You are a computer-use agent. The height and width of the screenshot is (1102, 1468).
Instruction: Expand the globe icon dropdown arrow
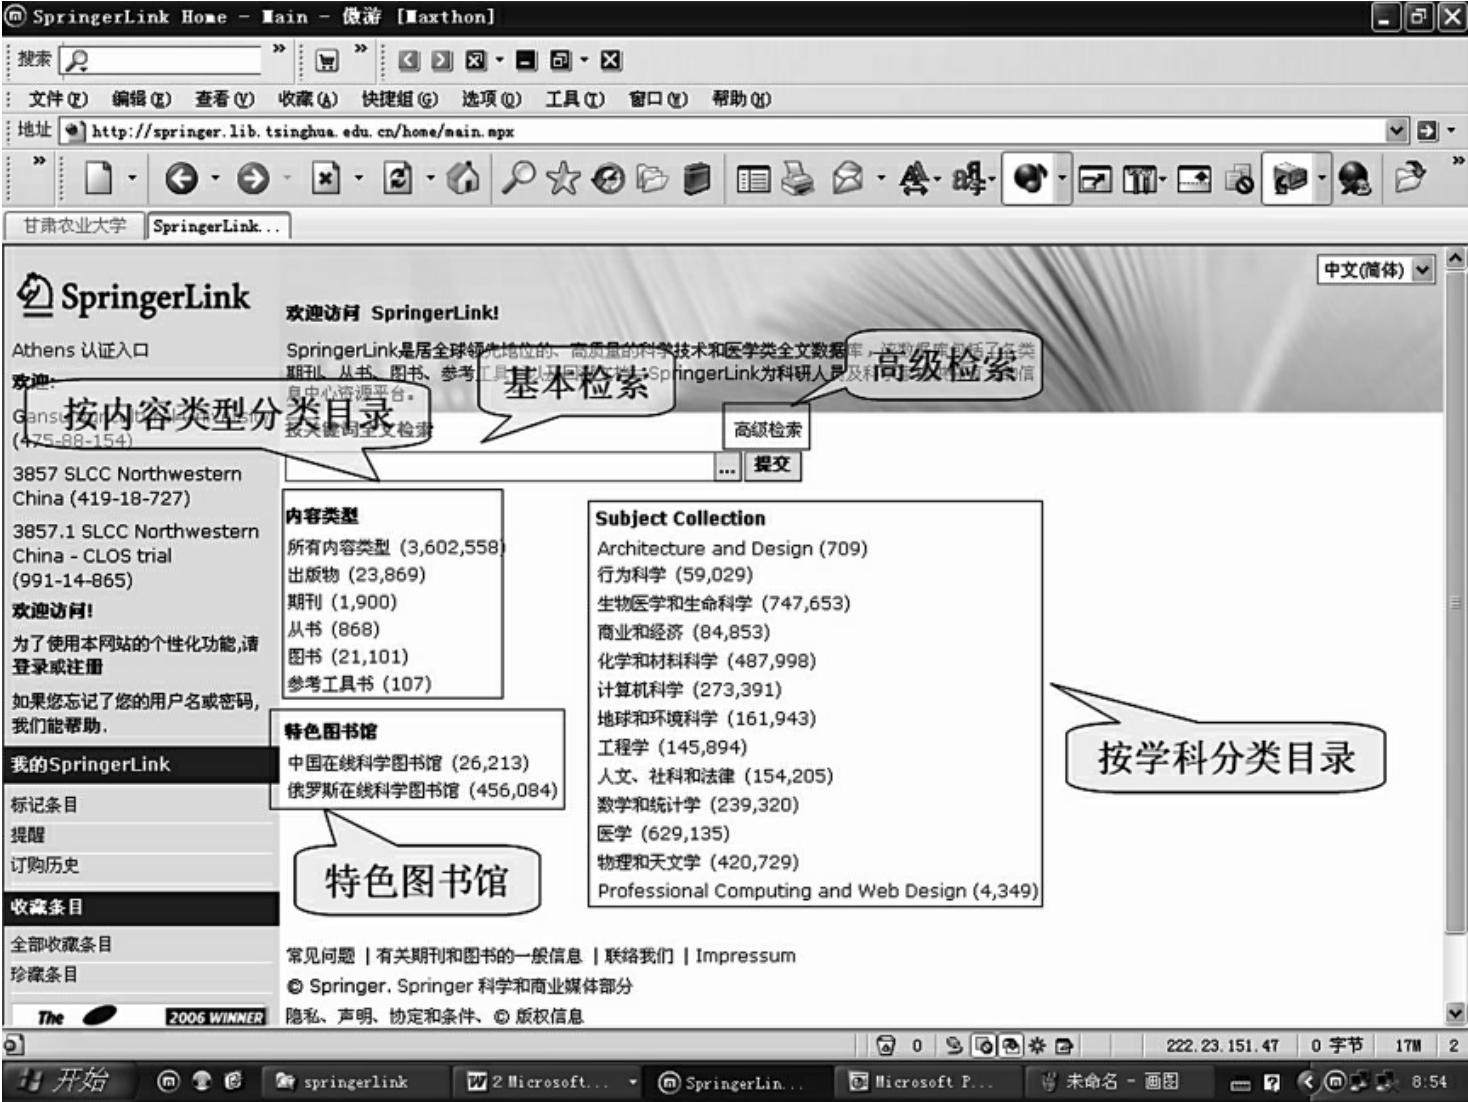pos(1062,179)
